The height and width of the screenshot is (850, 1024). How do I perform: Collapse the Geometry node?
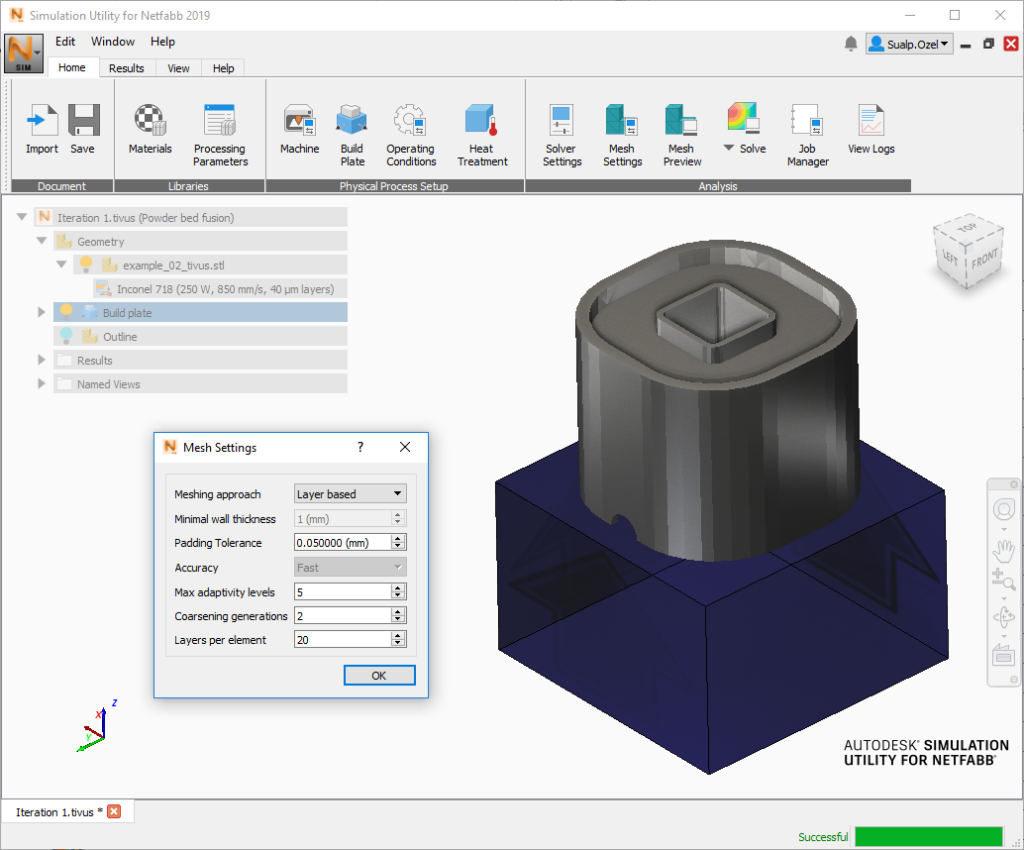click(x=41, y=241)
